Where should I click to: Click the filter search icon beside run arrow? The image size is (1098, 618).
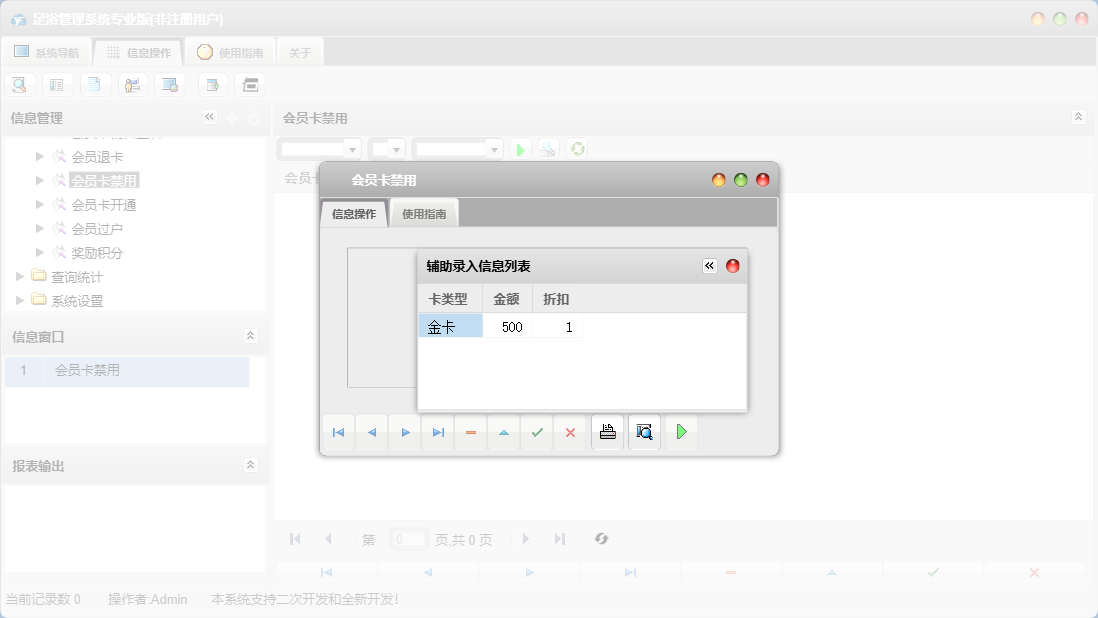pos(548,149)
